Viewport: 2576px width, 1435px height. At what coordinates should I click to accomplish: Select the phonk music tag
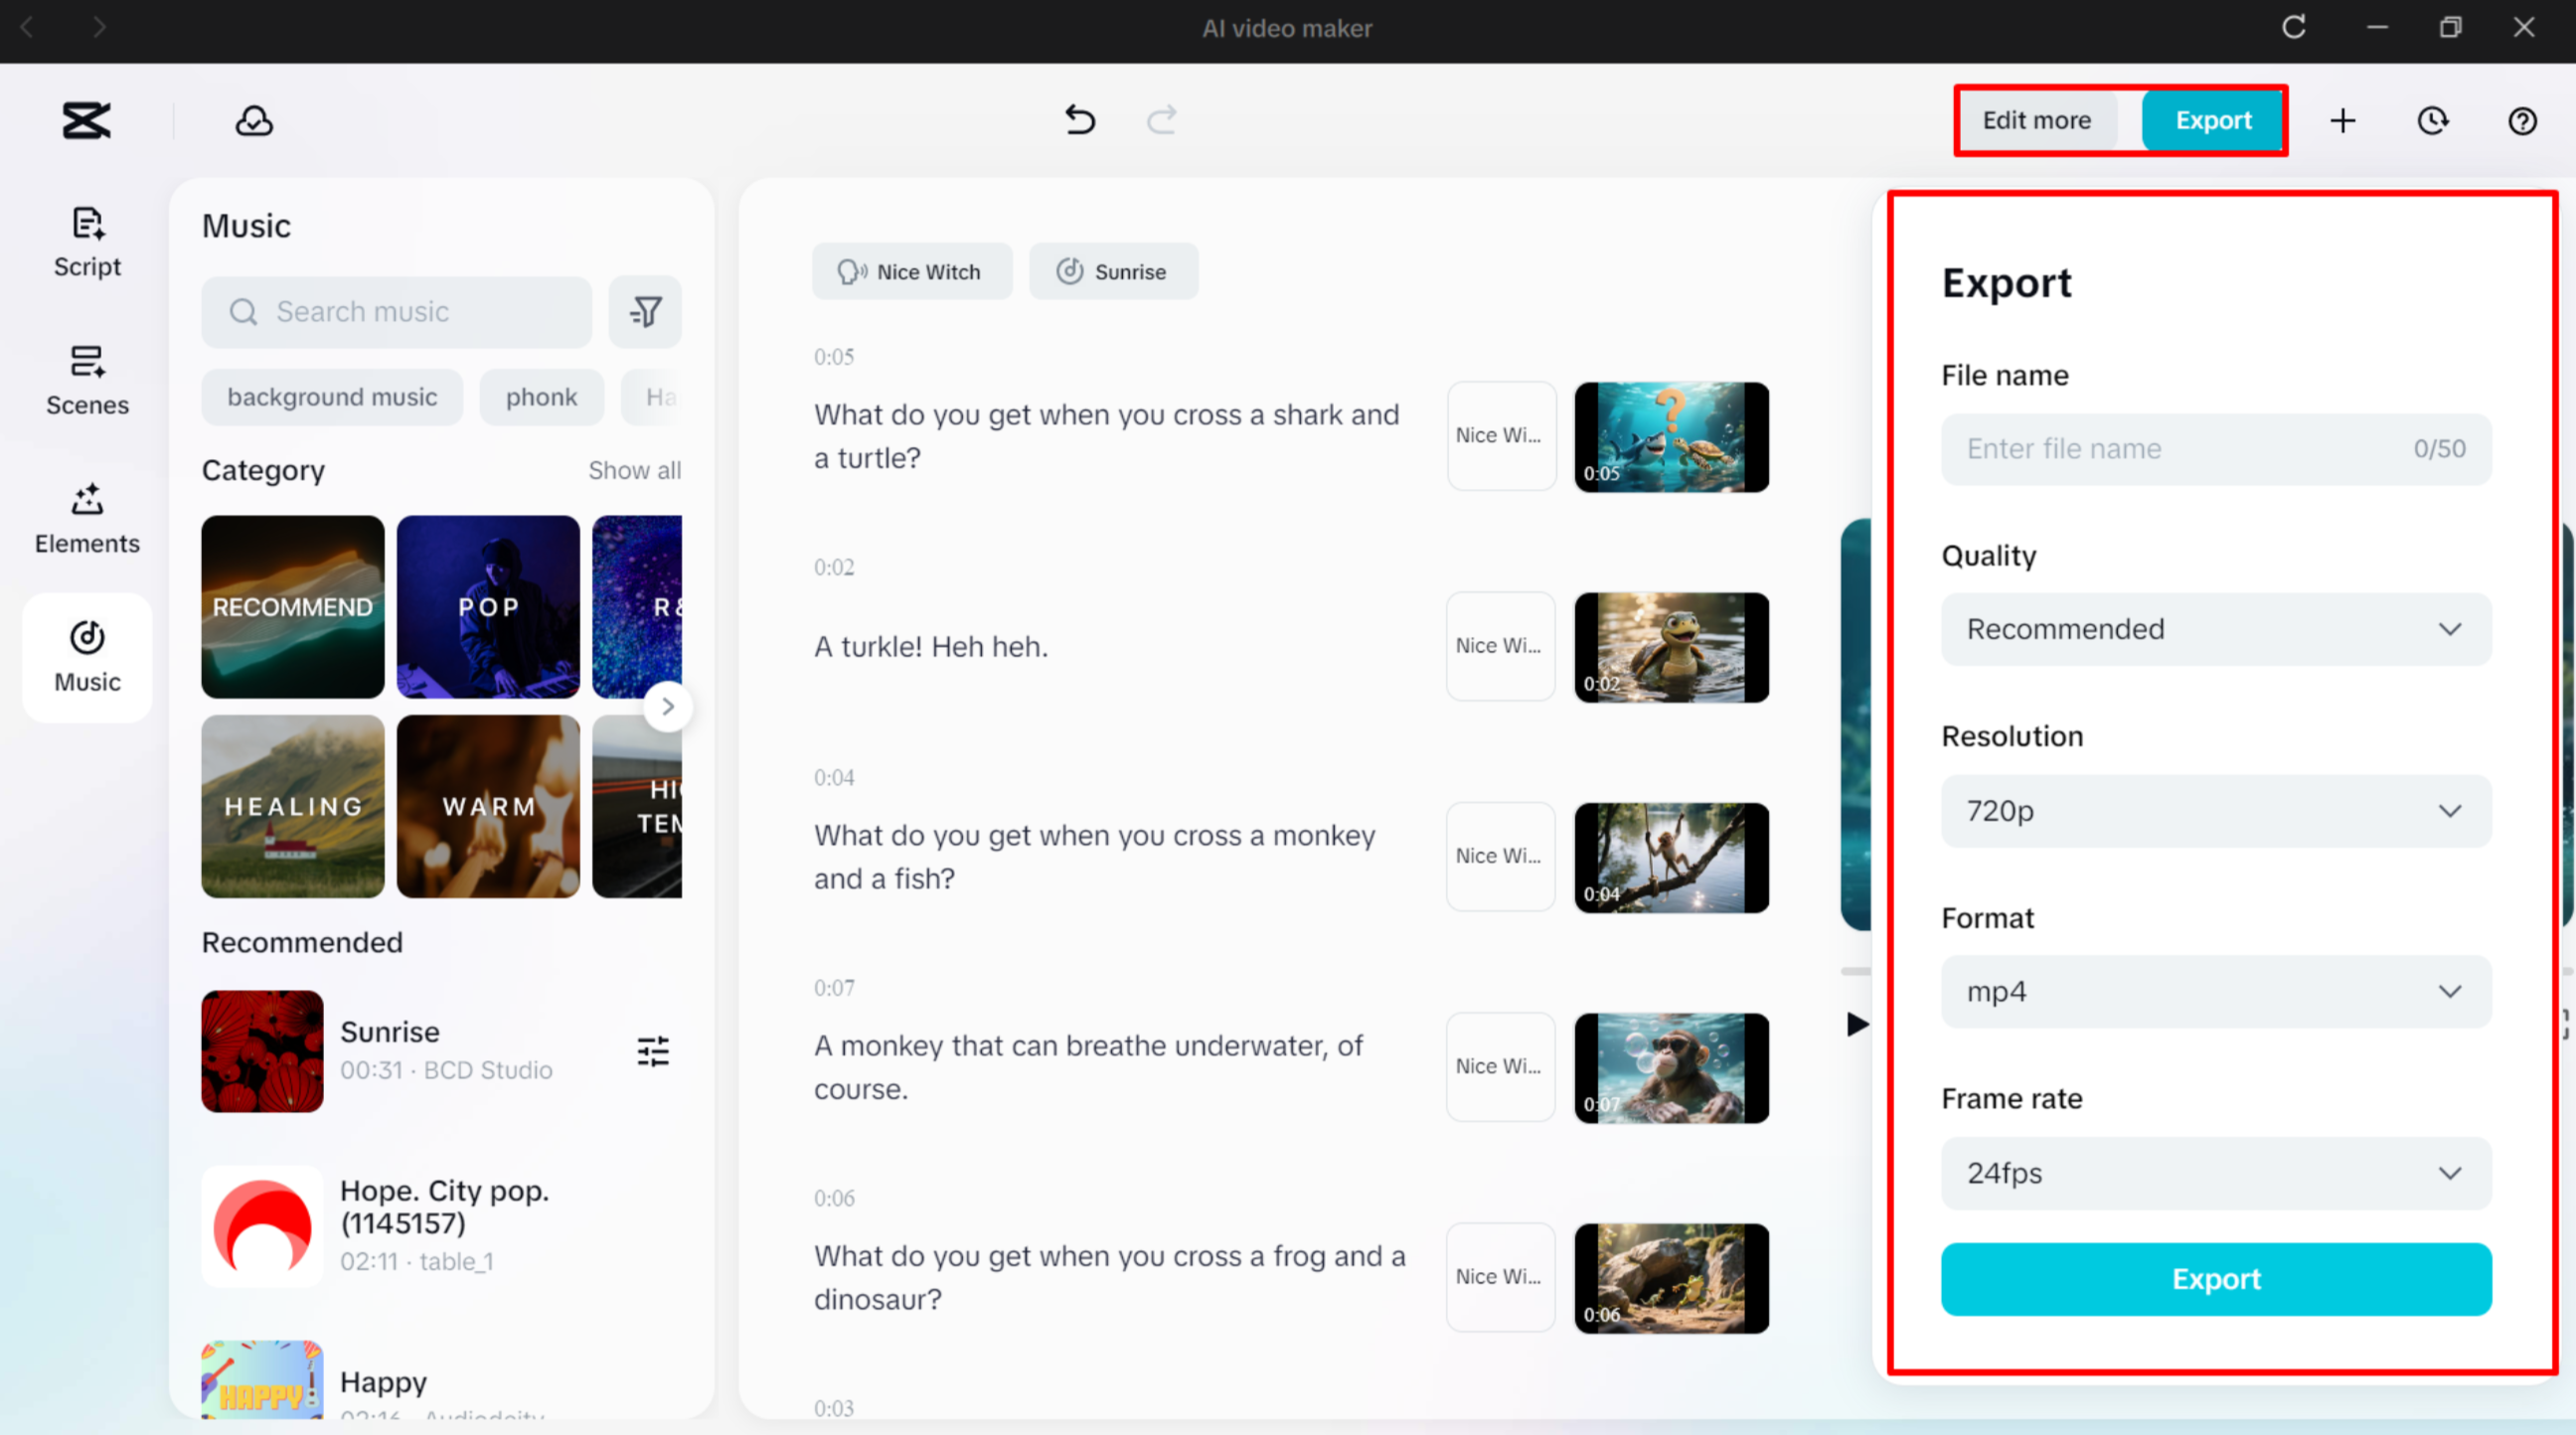click(x=541, y=396)
